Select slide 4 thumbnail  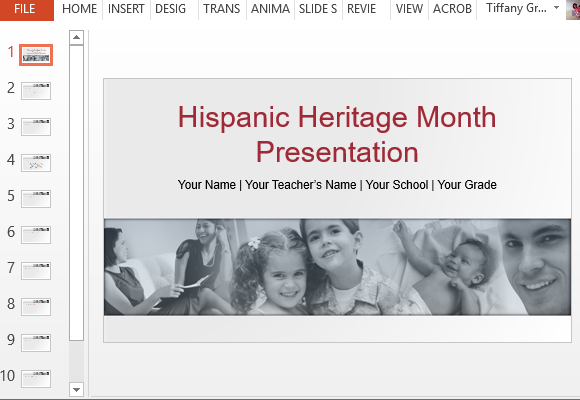click(x=36, y=163)
